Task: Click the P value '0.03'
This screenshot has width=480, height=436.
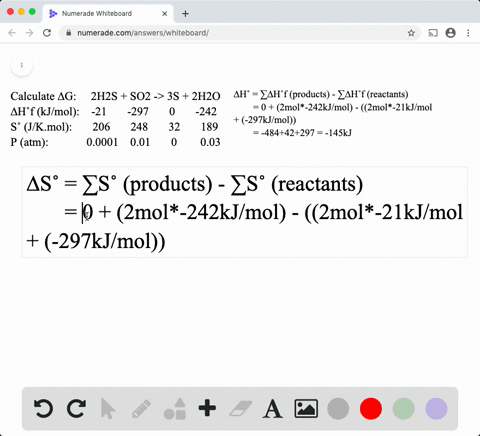Action: coord(210,142)
